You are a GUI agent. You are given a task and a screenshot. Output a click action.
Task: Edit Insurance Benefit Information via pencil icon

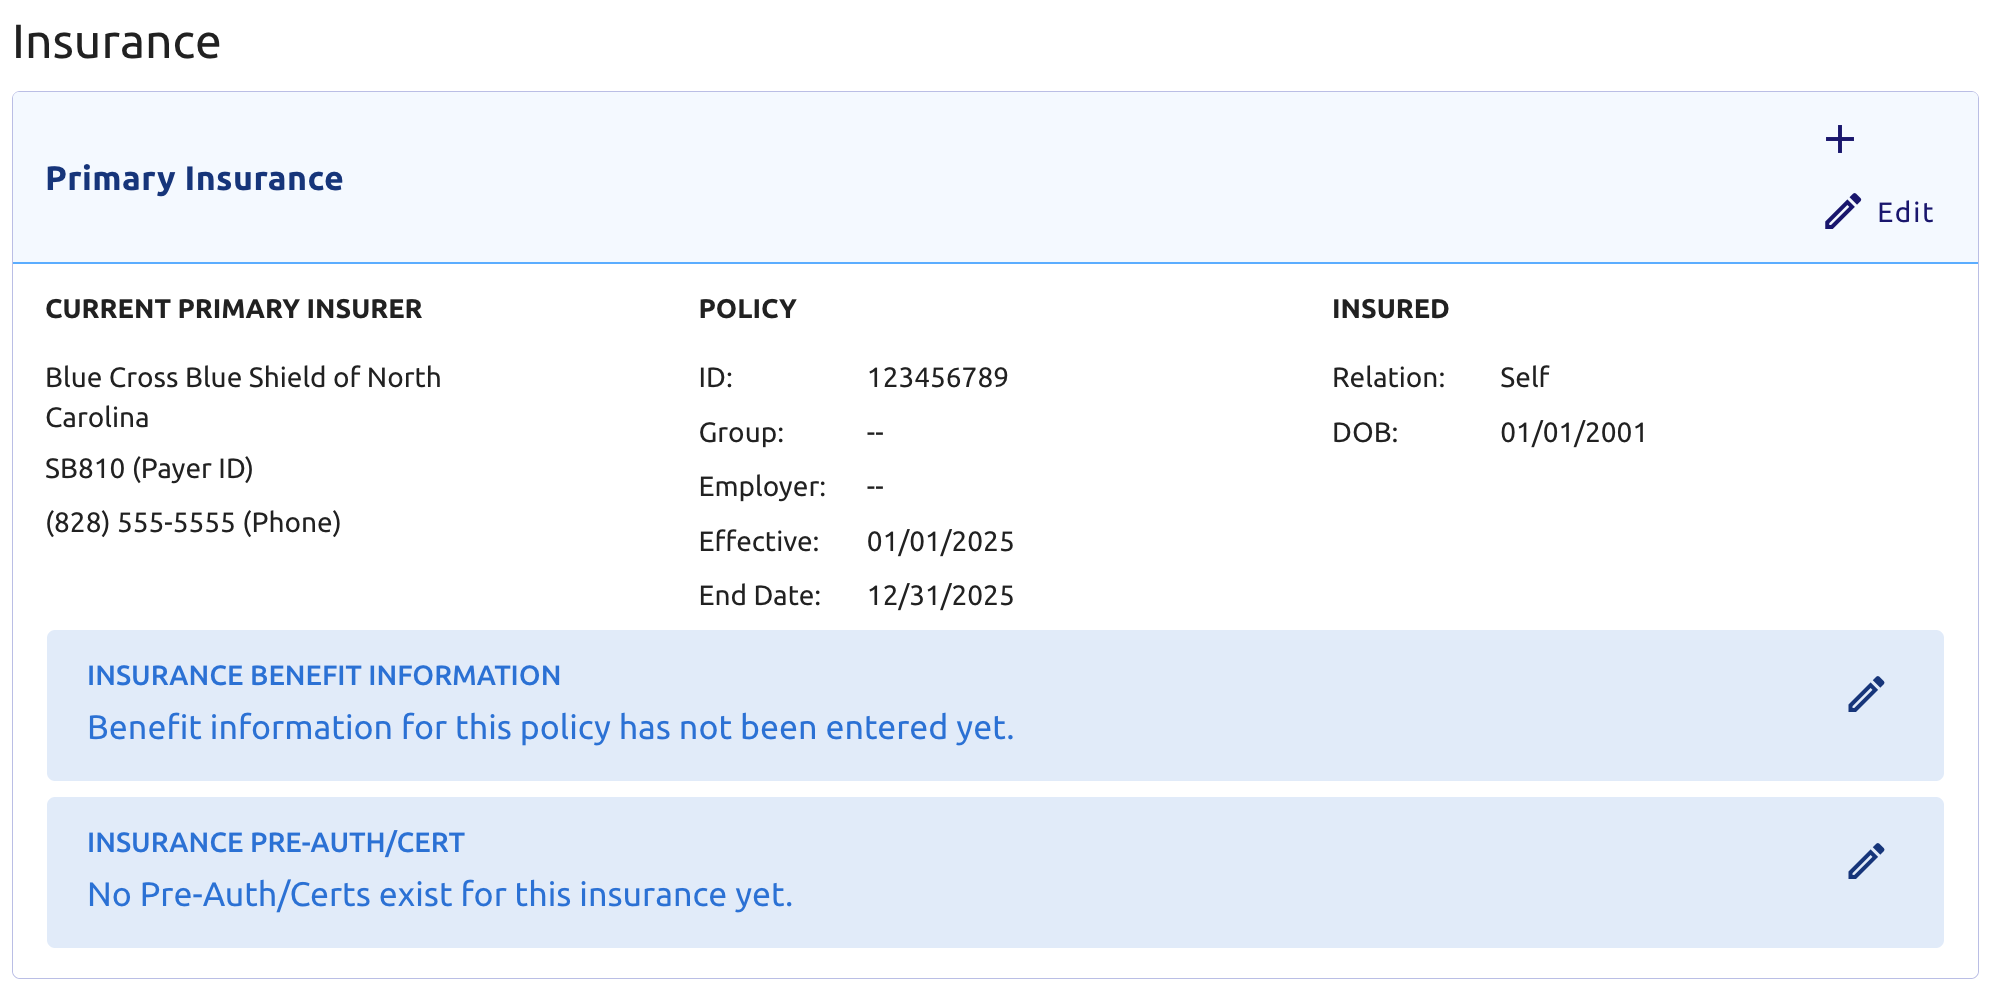[x=1866, y=694]
